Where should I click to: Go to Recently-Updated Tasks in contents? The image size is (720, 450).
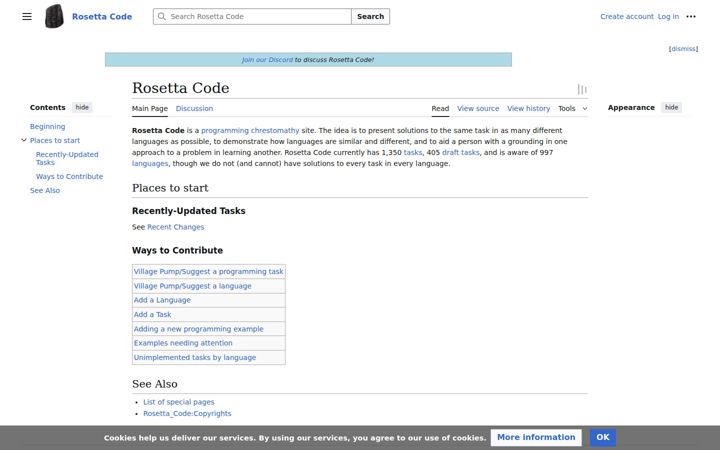click(x=67, y=158)
